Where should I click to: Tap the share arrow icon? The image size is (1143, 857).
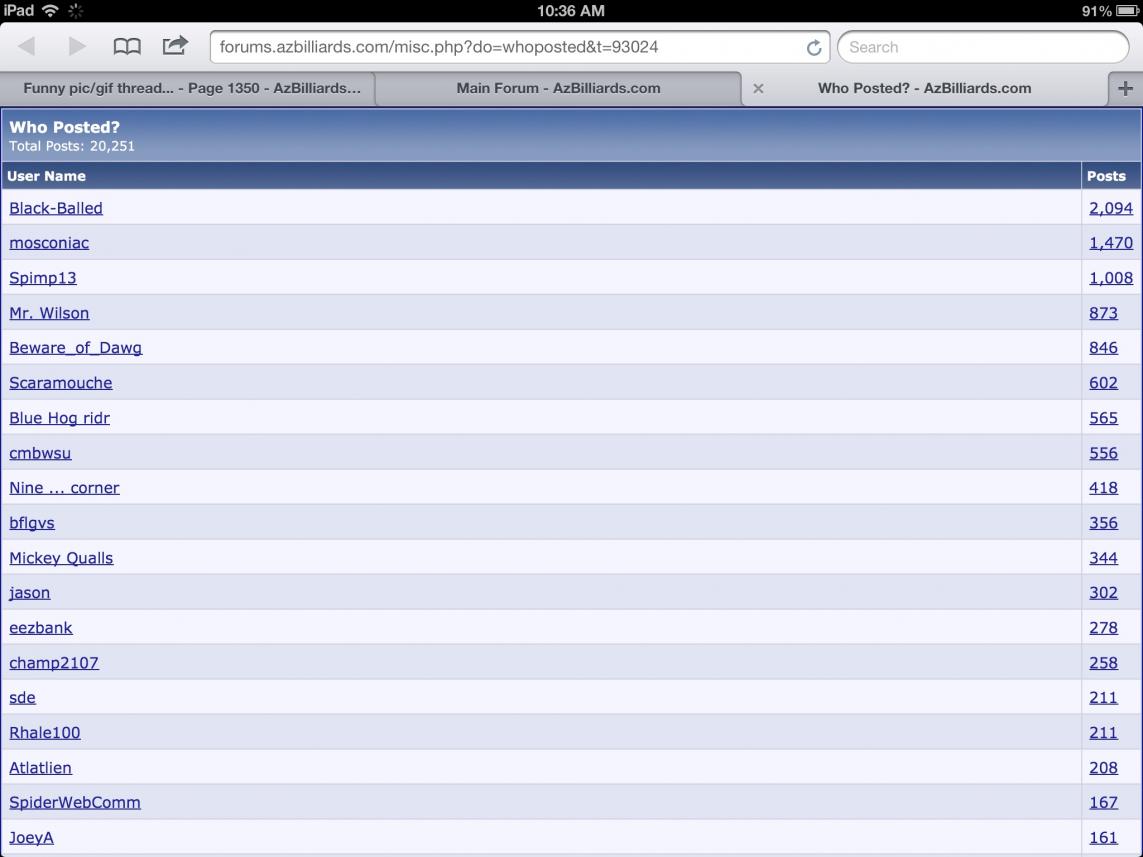[175, 46]
